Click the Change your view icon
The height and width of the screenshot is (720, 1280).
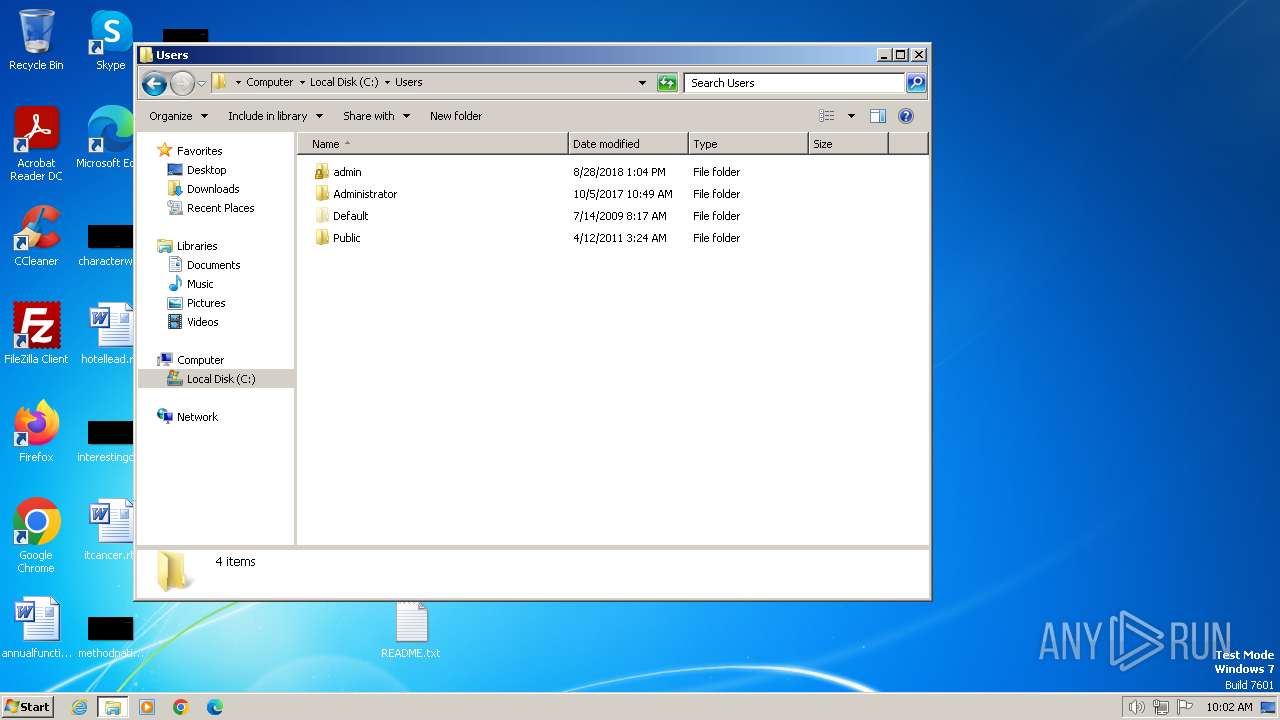tap(827, 116)
